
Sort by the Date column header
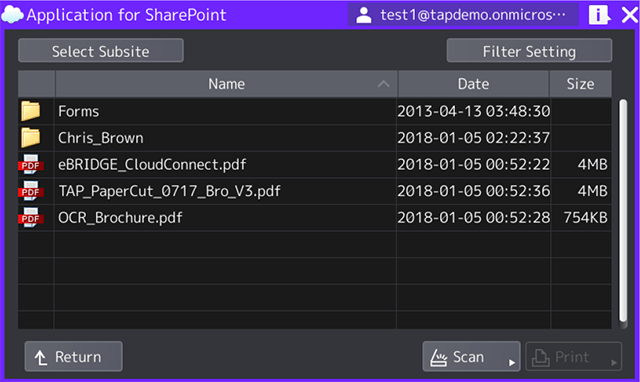[473, 84]
